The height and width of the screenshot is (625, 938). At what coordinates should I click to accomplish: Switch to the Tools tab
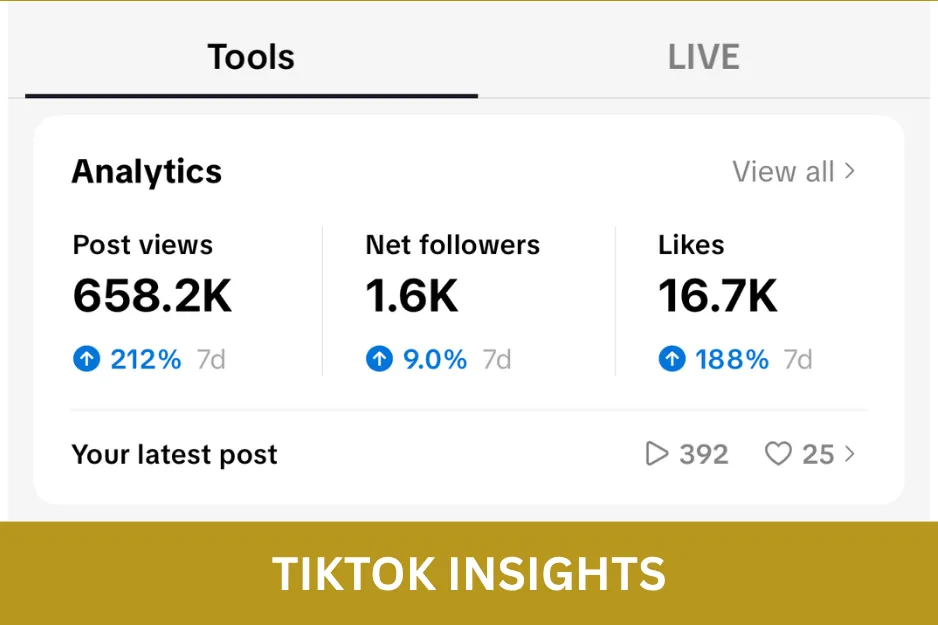tap(251, 58)
